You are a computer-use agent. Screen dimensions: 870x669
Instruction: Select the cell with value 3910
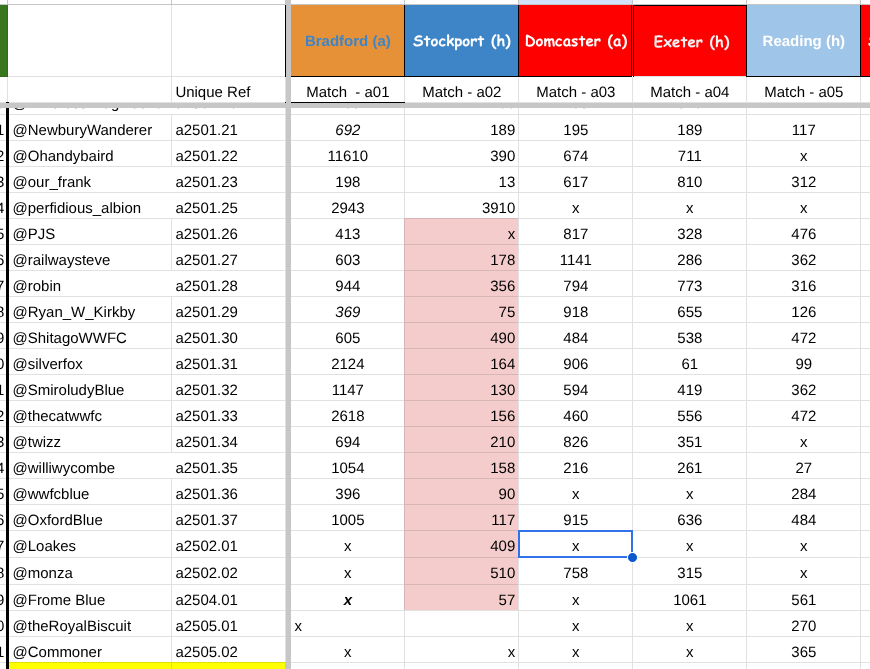click(461, 208)
